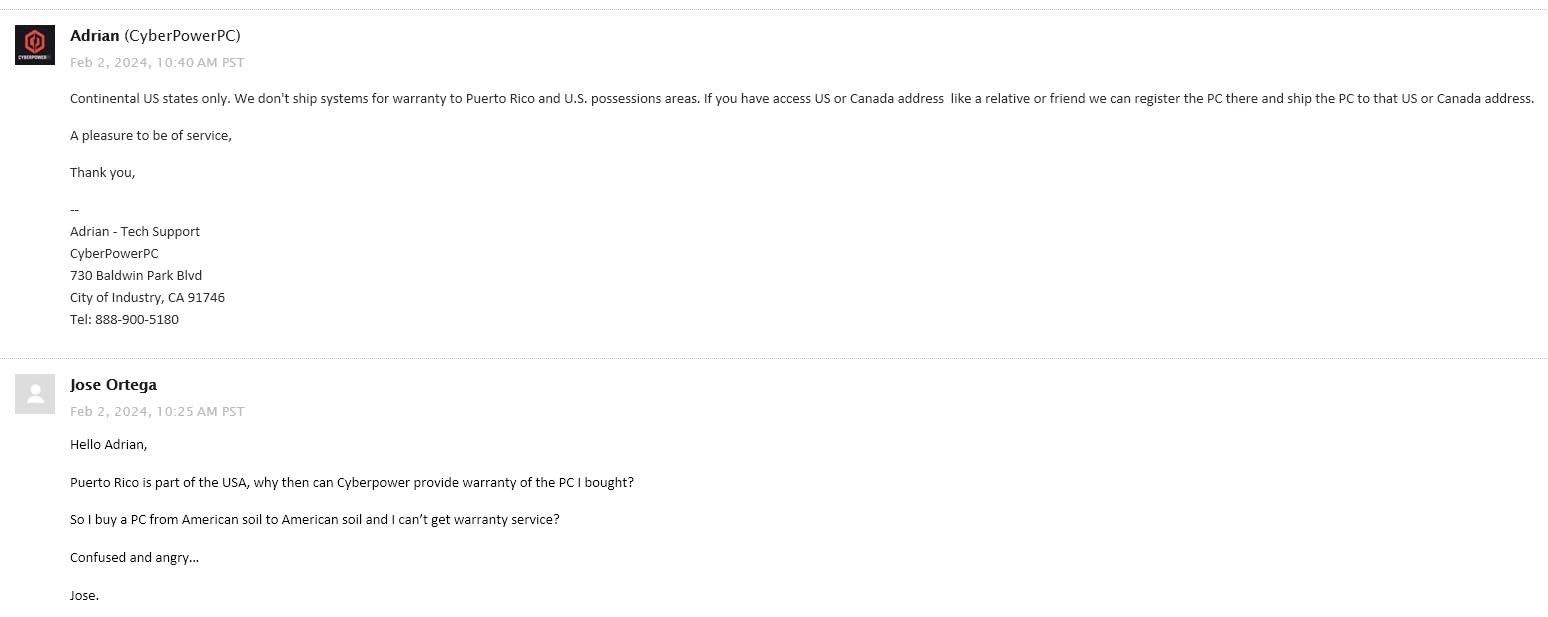Image resolution: width=1548 pixels, height=617 pixels.
Task: Click the 10:40 AM PST timestamp
Action: (157, 62)
